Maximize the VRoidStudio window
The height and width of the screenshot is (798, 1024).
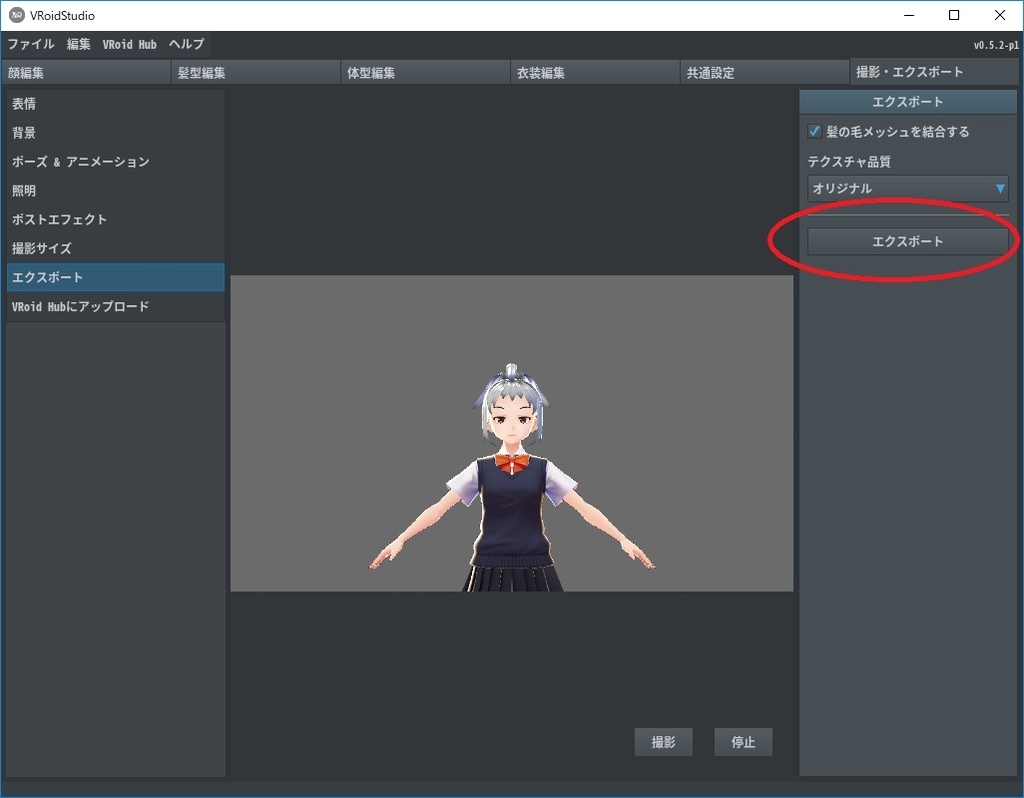tap(954, 15)
